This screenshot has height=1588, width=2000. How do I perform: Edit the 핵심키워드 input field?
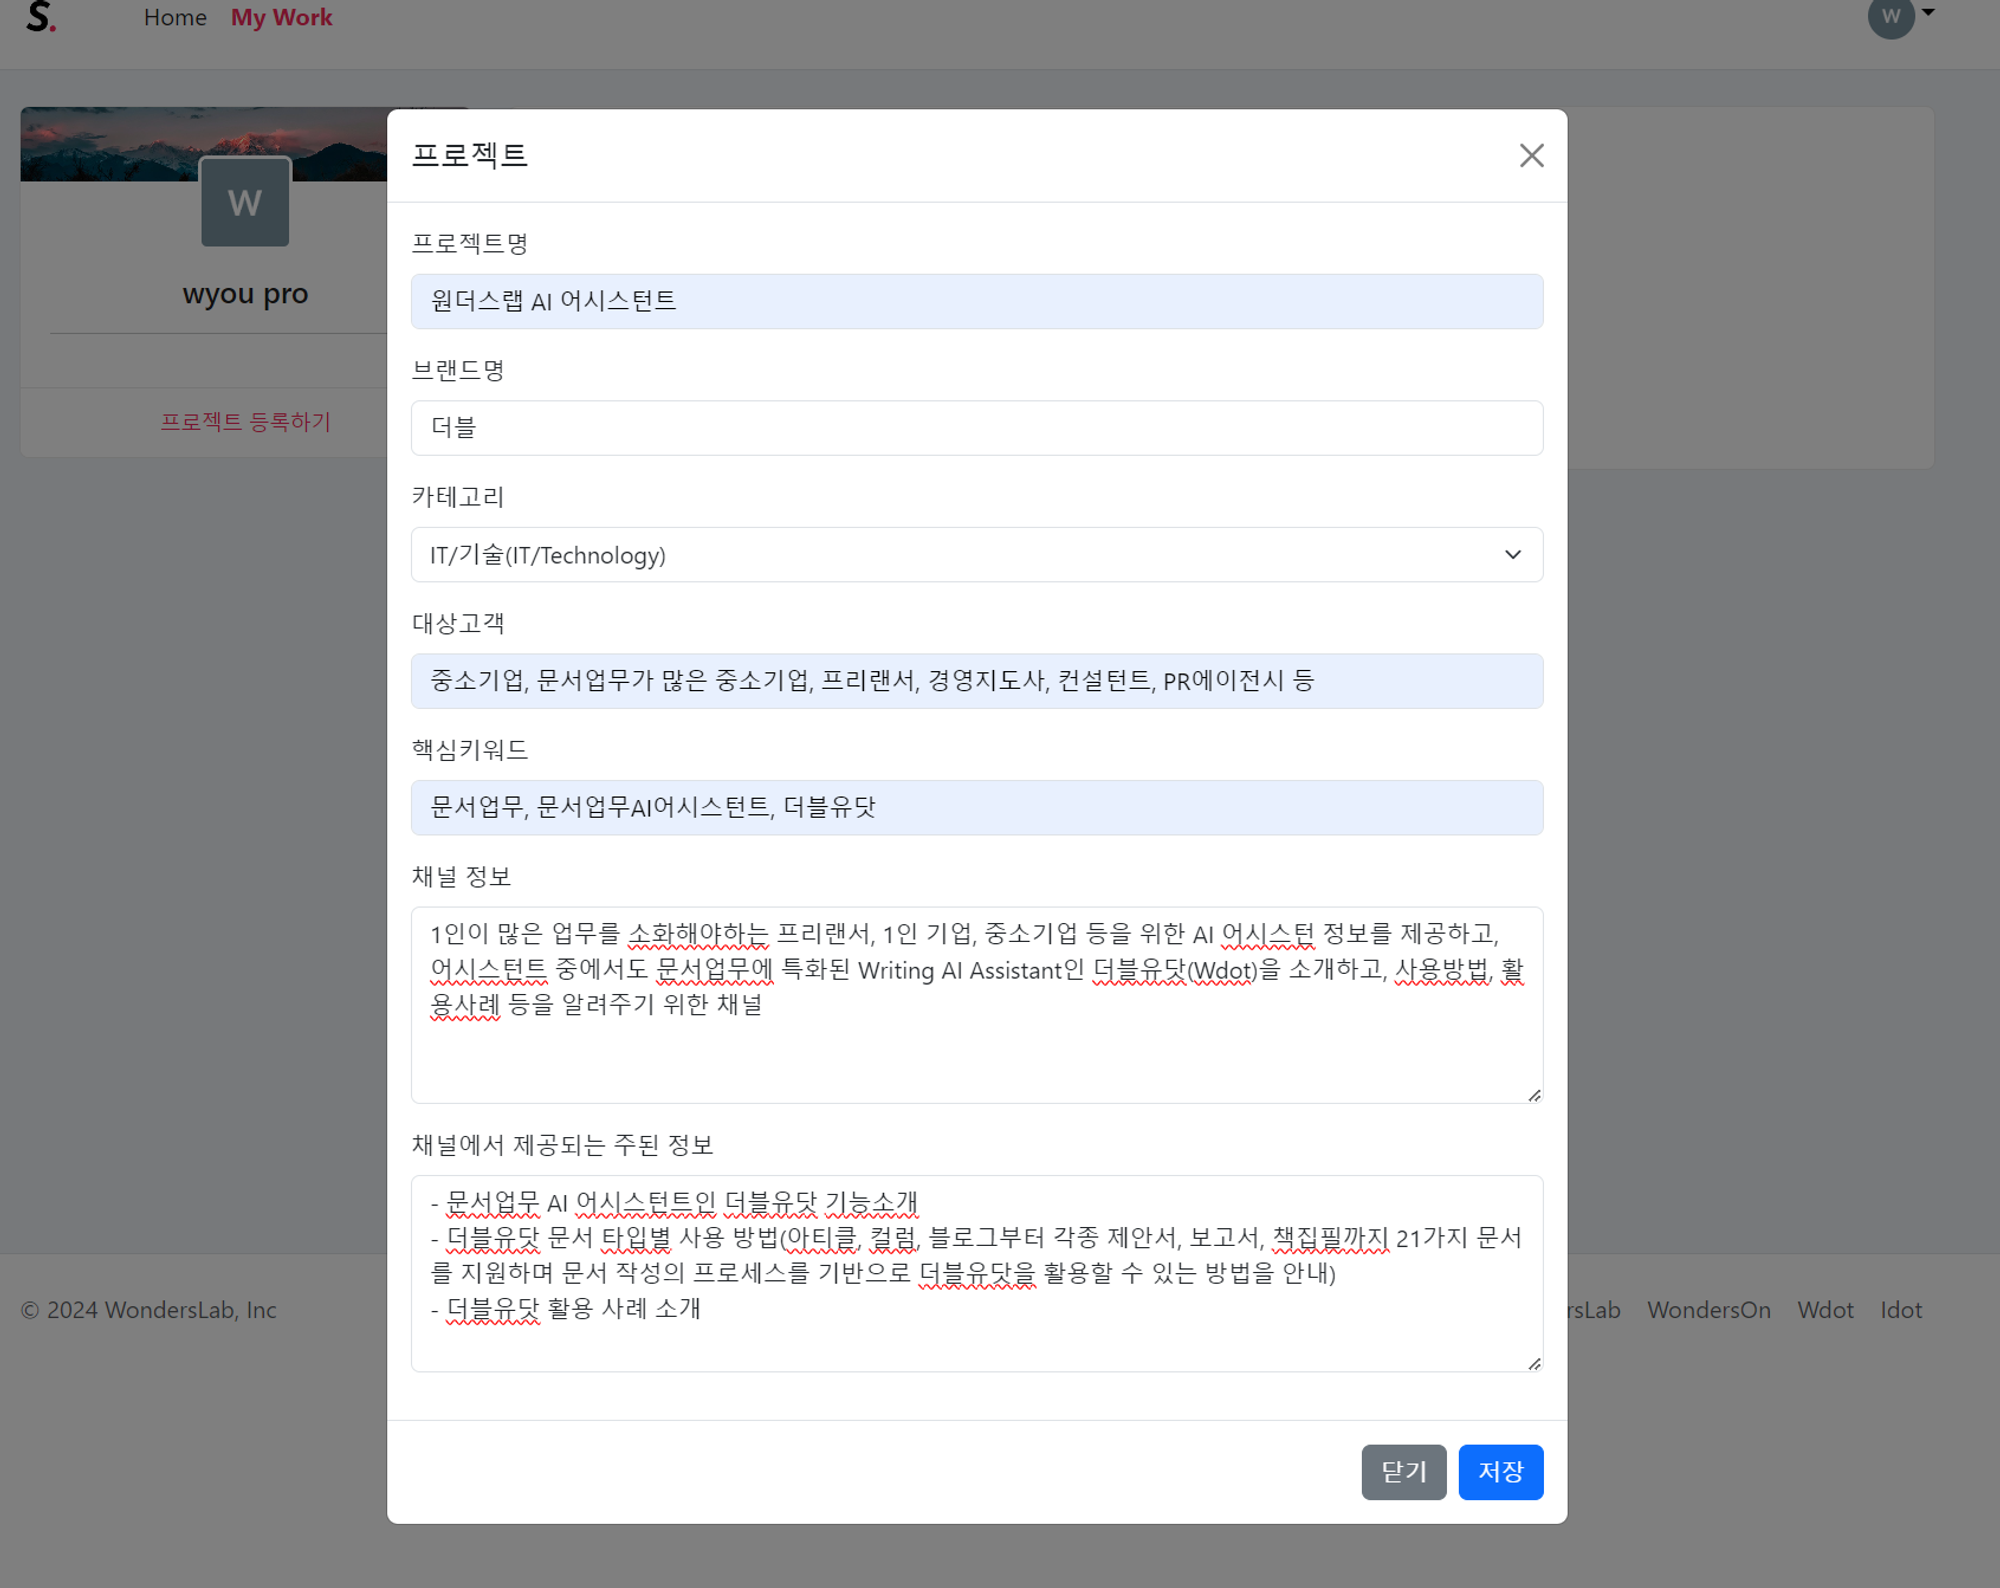pyautogui.click(x=976, y=808)
